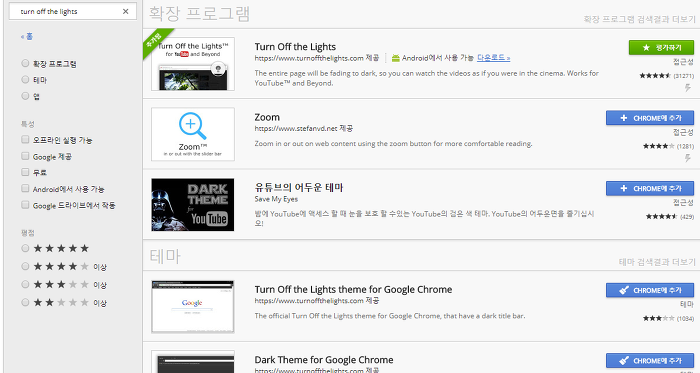The height and width of the screenshot is (373, 700).
Task: Click the Android 다운로드 link
Action: 493,58
